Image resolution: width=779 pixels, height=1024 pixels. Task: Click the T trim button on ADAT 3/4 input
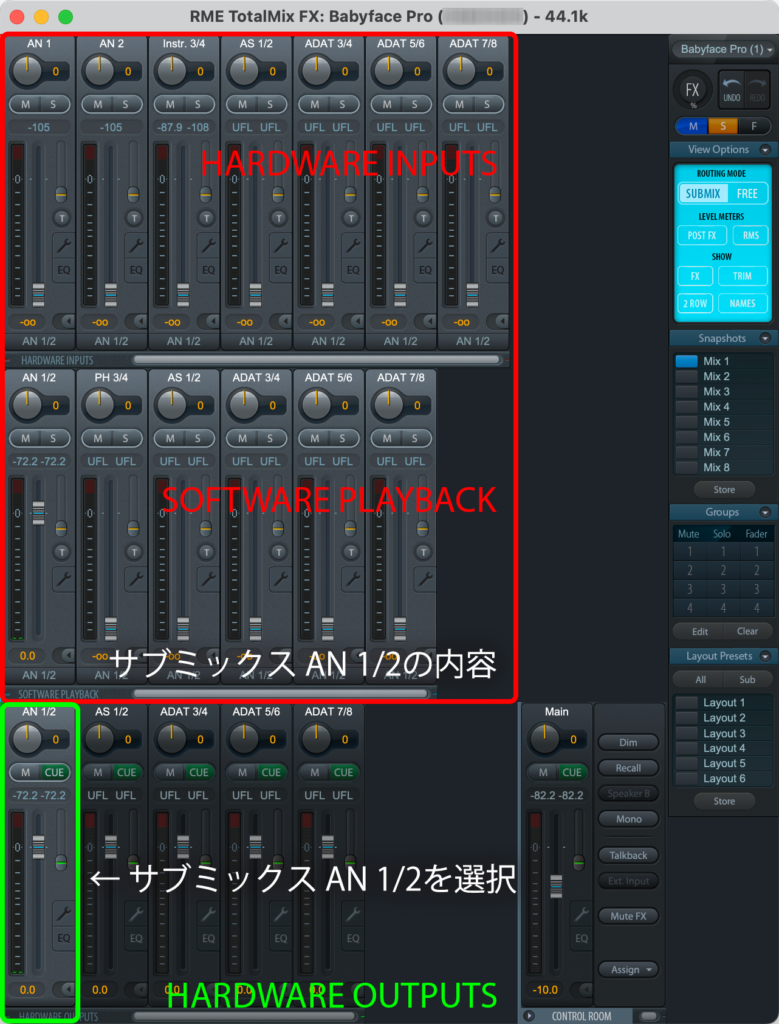(x=351, y=218)
